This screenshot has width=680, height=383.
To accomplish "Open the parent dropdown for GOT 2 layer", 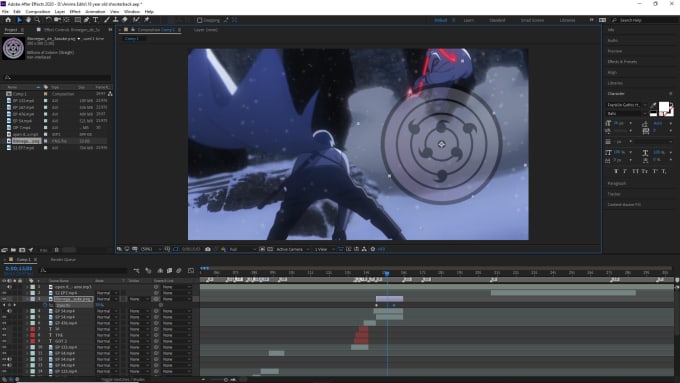I will [x=177, y=341].
